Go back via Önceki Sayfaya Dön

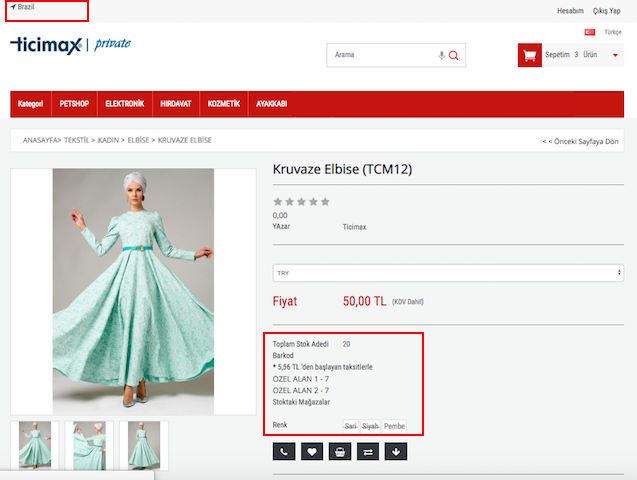coord(581,142)
